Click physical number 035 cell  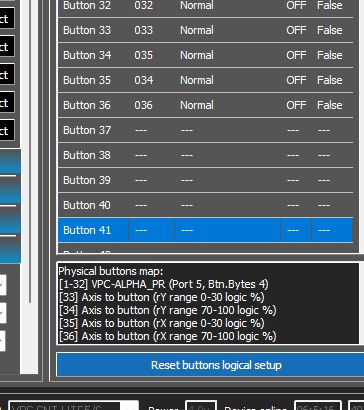click(143, 55)
